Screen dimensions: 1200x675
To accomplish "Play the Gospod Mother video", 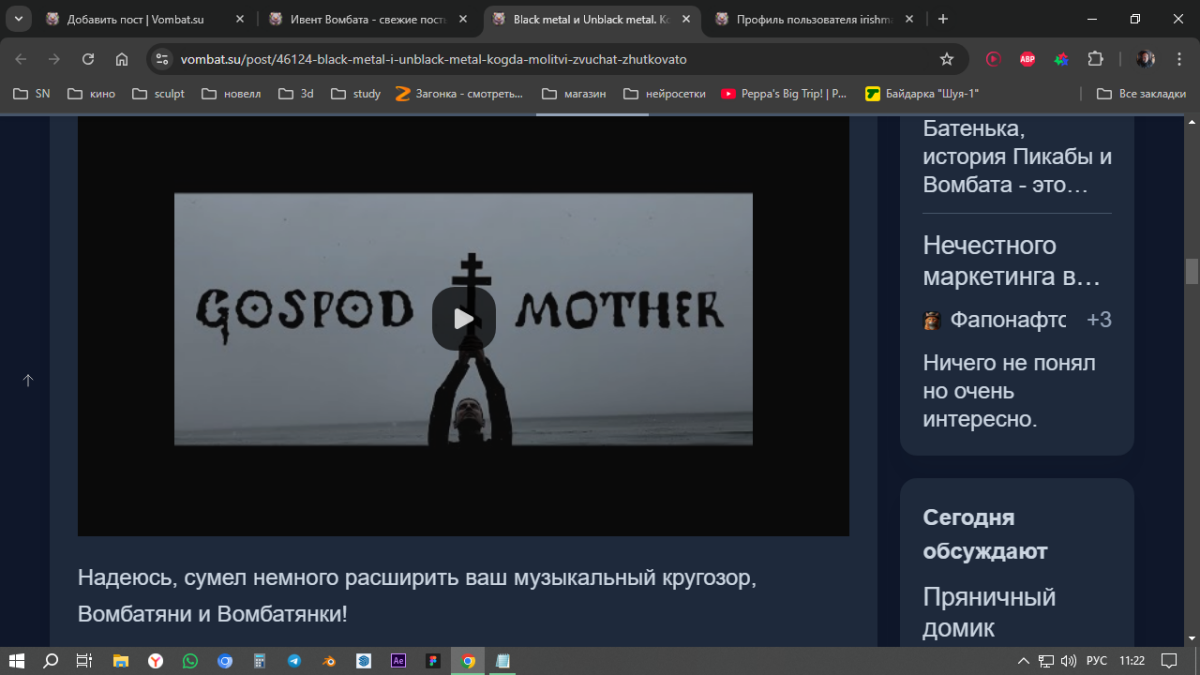I will [x=463, y=319].
